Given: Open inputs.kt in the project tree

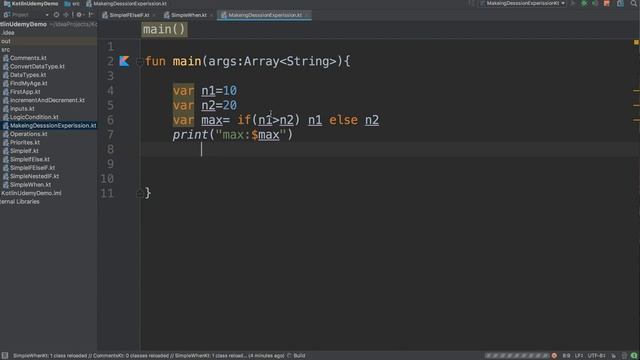Looking at the screenshot, I should pyautogui.click(x=22, y=109).
